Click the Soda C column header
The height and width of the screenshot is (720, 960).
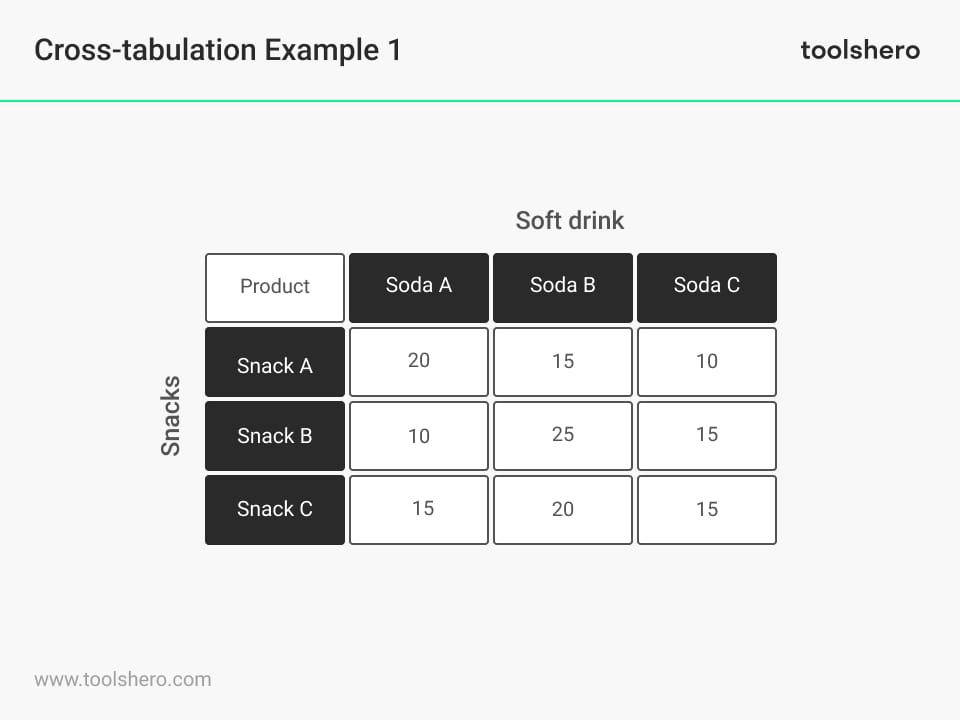[x=707, y=287]
